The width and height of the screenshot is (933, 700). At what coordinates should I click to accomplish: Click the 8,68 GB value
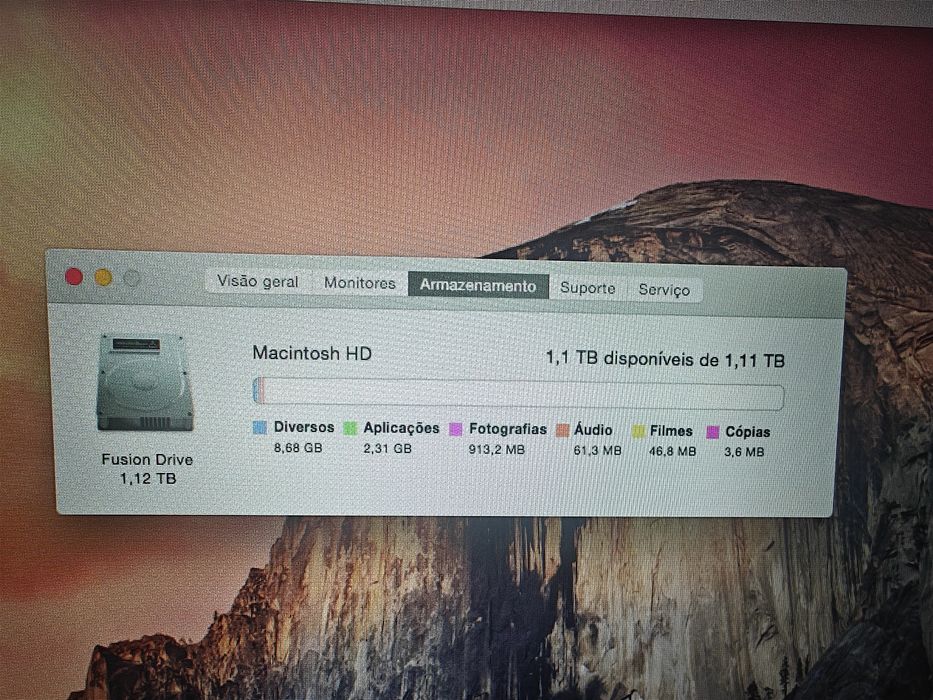click(298, 447)
